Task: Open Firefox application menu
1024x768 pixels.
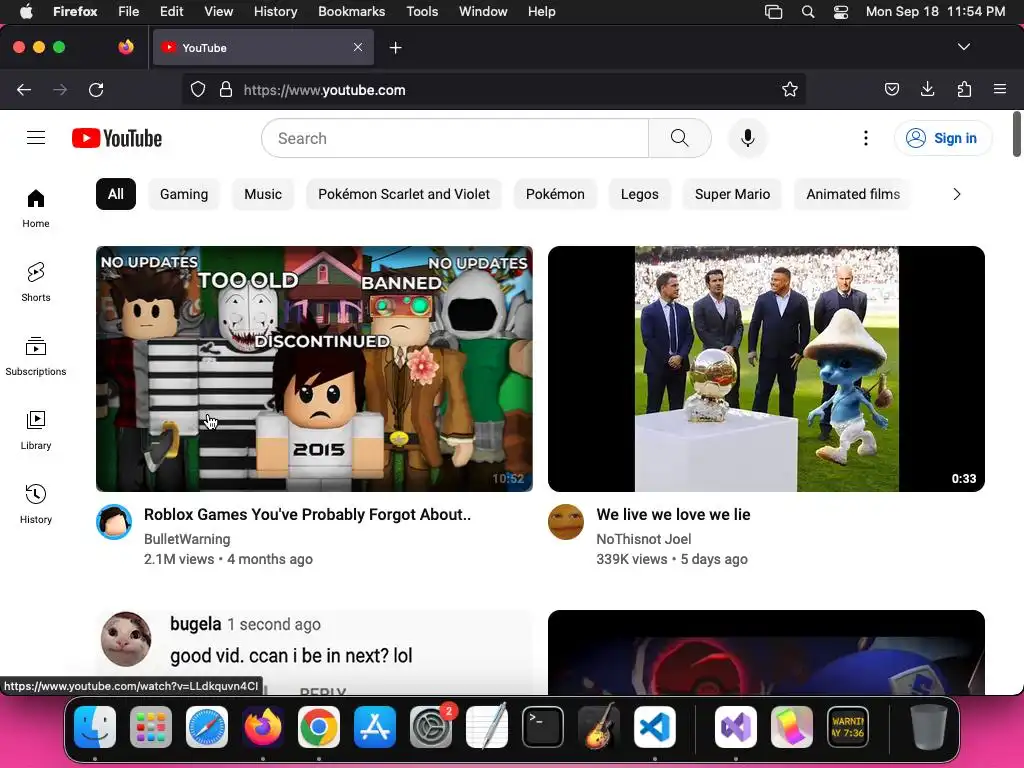Action: tap(1000, 89)
